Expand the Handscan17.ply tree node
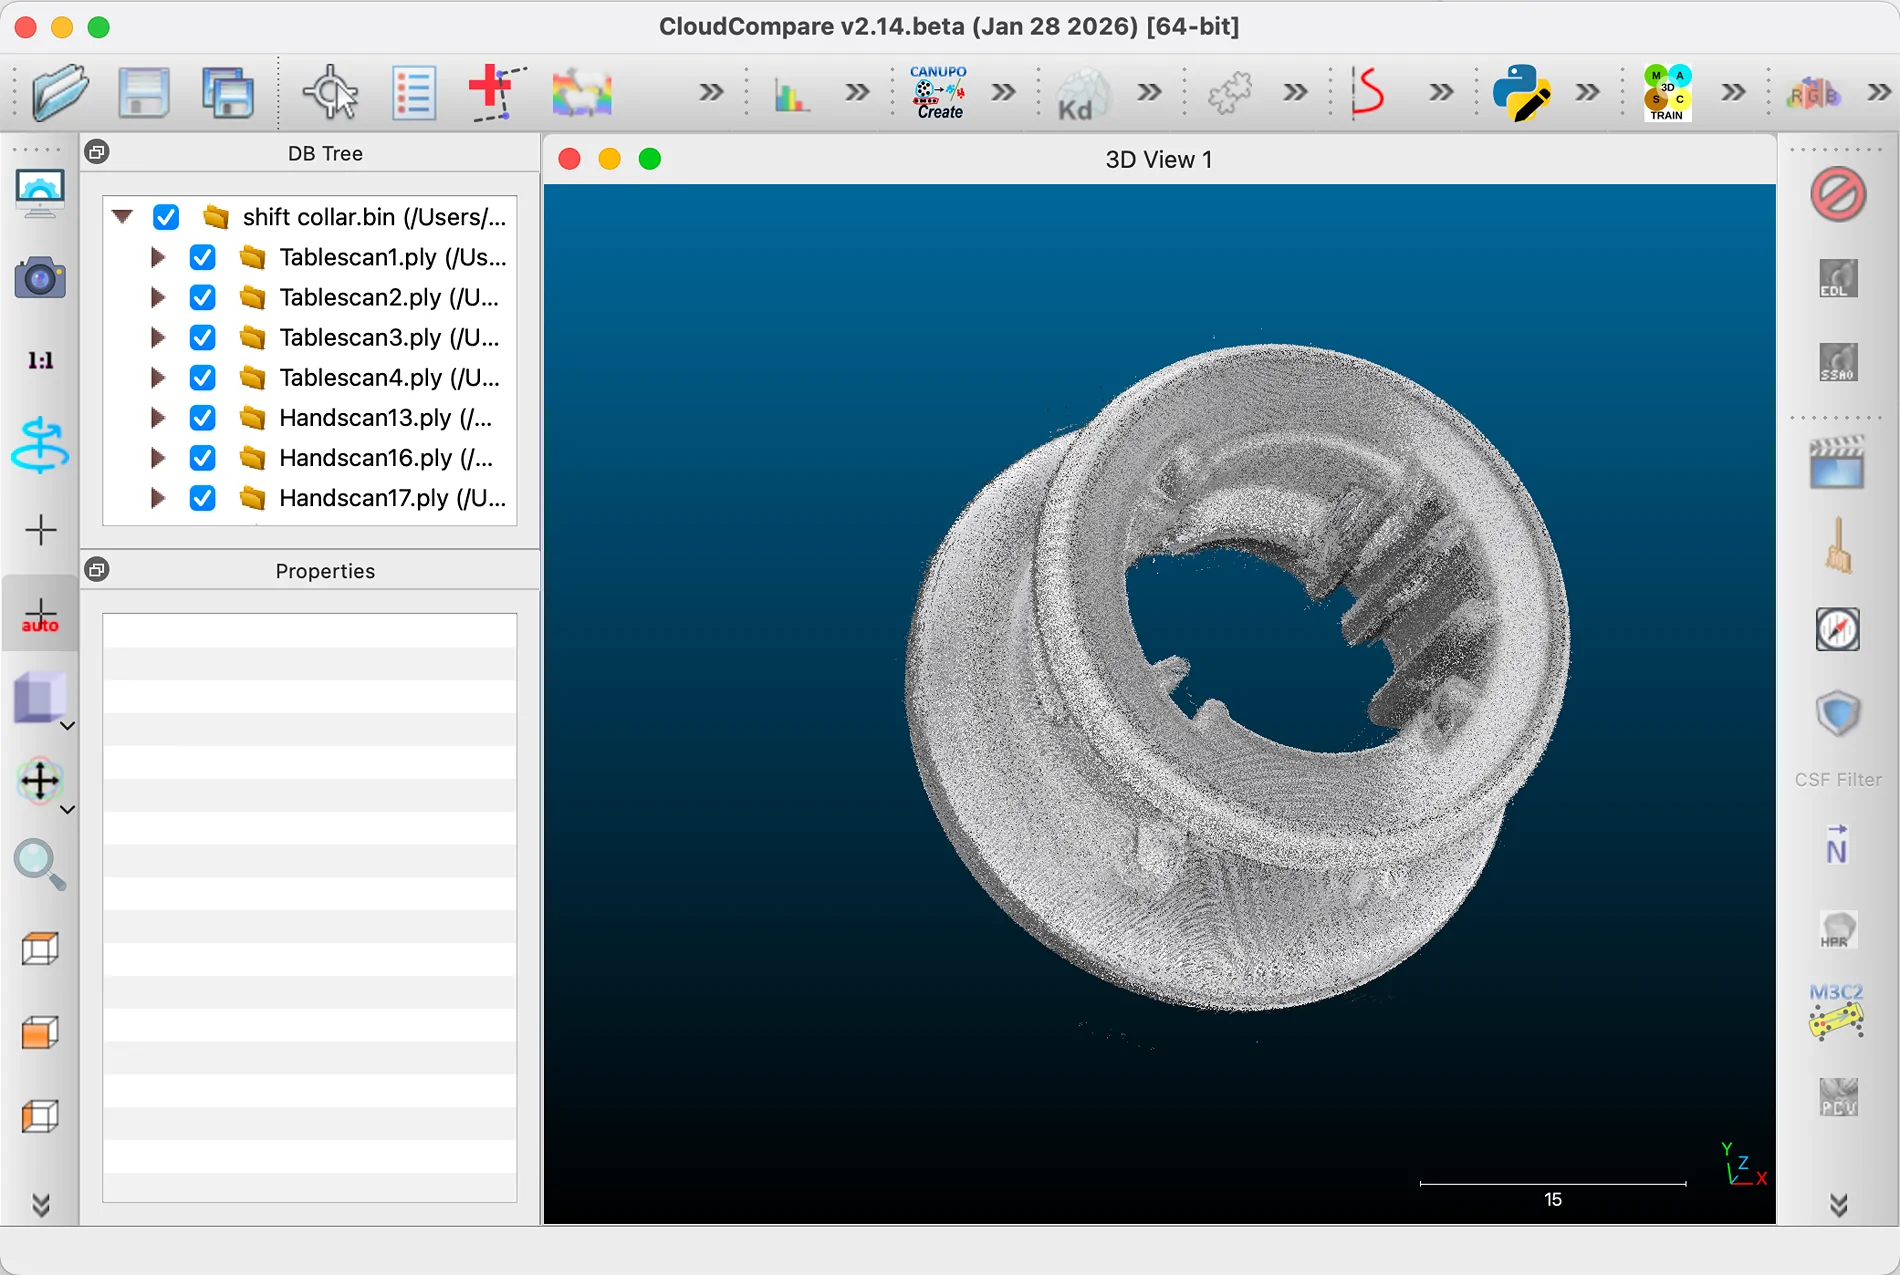1900x1275 pixels. (157, 498)
